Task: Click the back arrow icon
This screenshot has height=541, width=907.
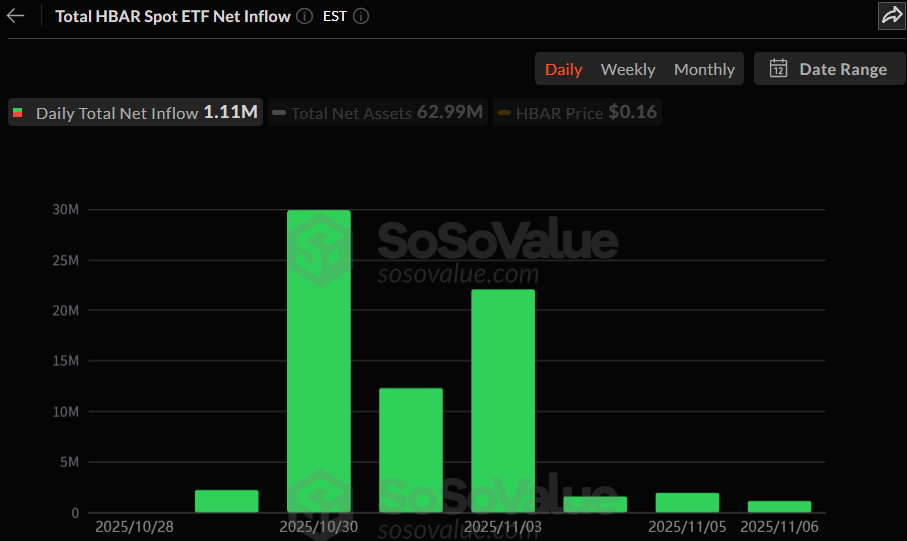Action: click(x=16, y=16)
